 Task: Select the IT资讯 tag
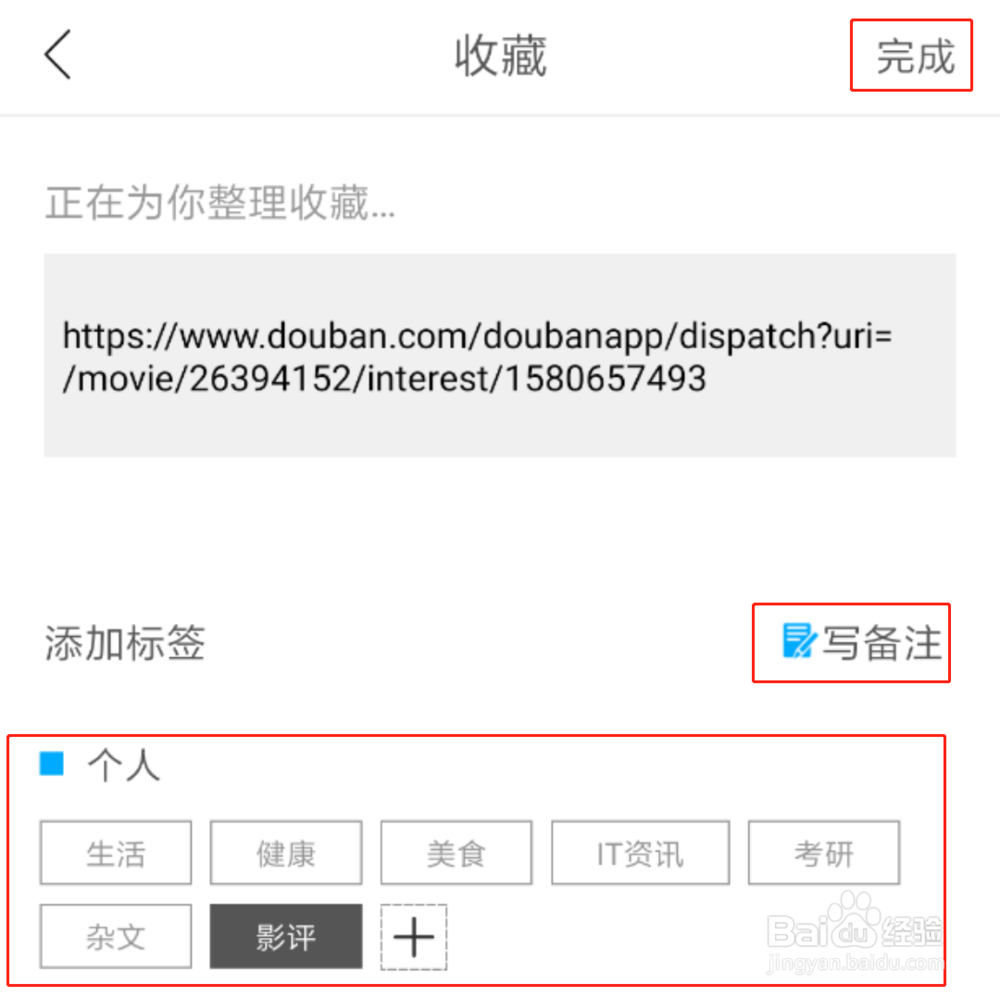click(640, 853)
